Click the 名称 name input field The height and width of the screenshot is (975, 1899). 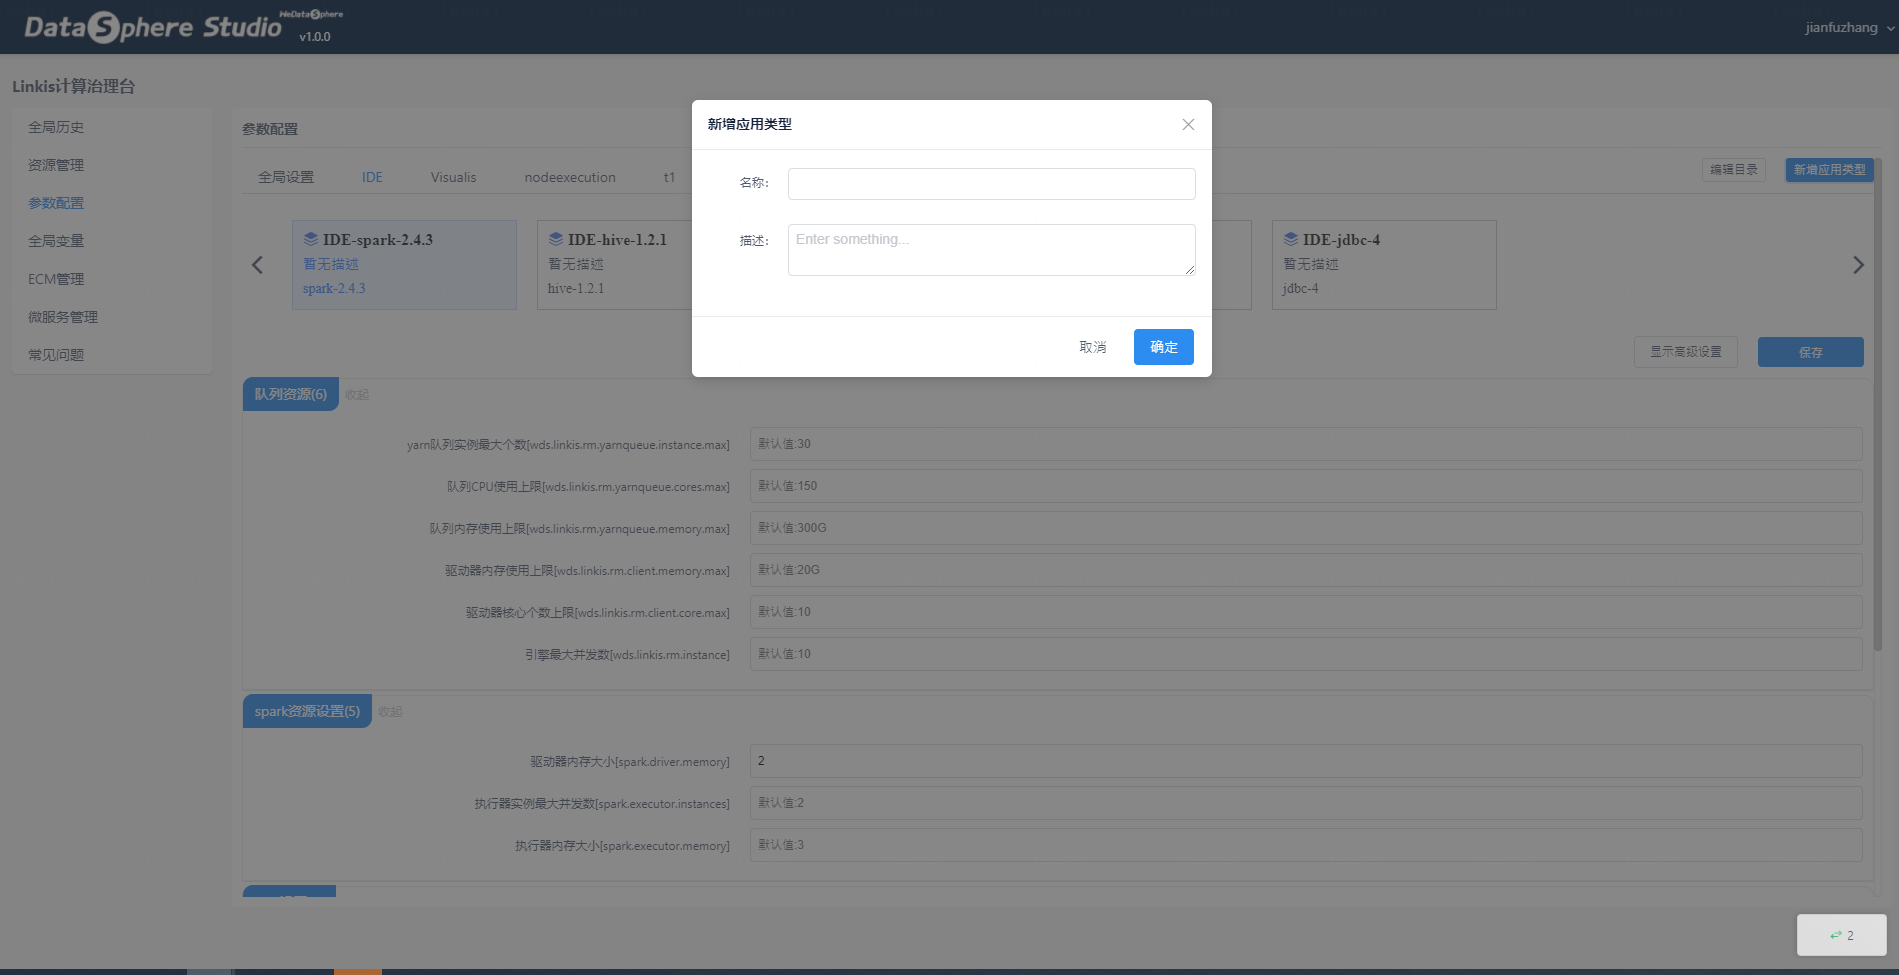tap(991, 184)
